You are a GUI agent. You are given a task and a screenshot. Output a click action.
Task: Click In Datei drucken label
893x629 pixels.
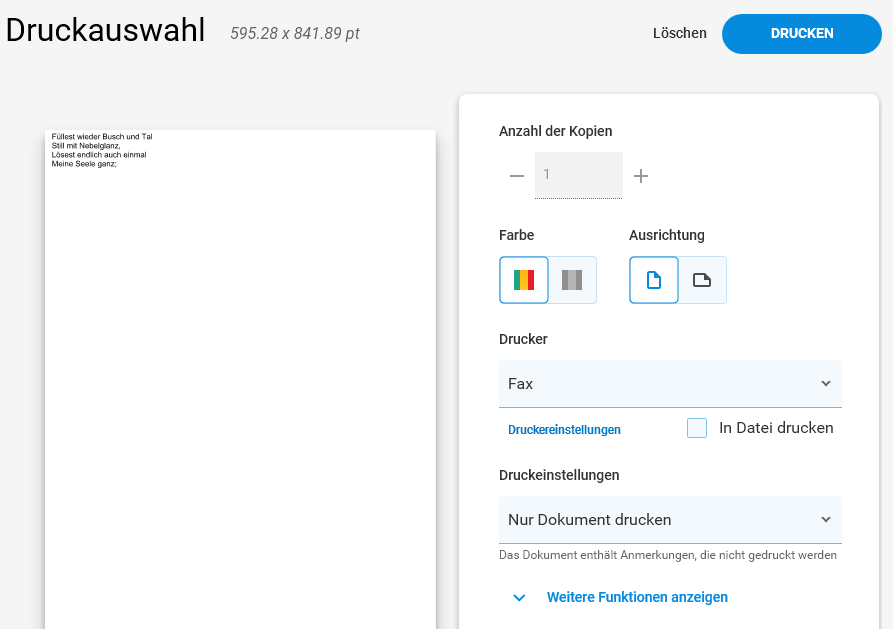click(x=776, y=428)
